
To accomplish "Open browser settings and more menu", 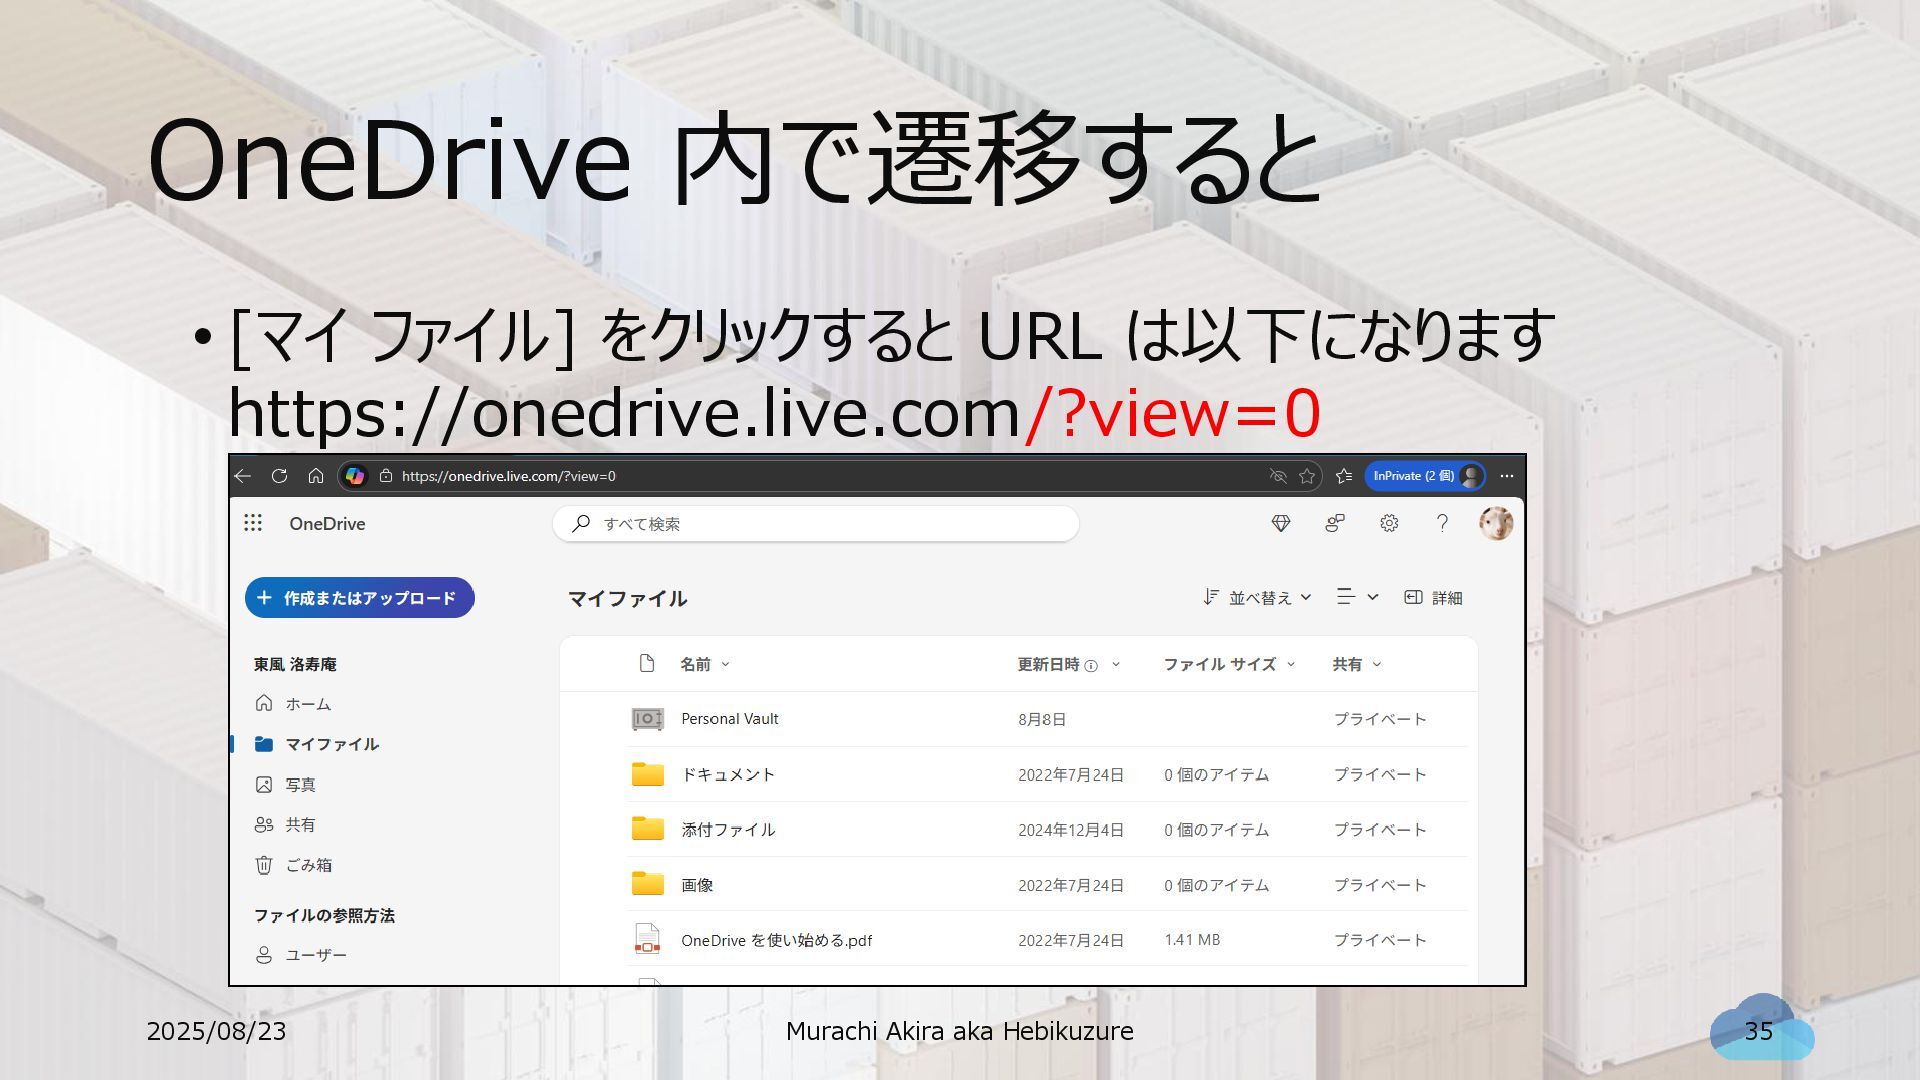I will click(x=1507, y=476).
